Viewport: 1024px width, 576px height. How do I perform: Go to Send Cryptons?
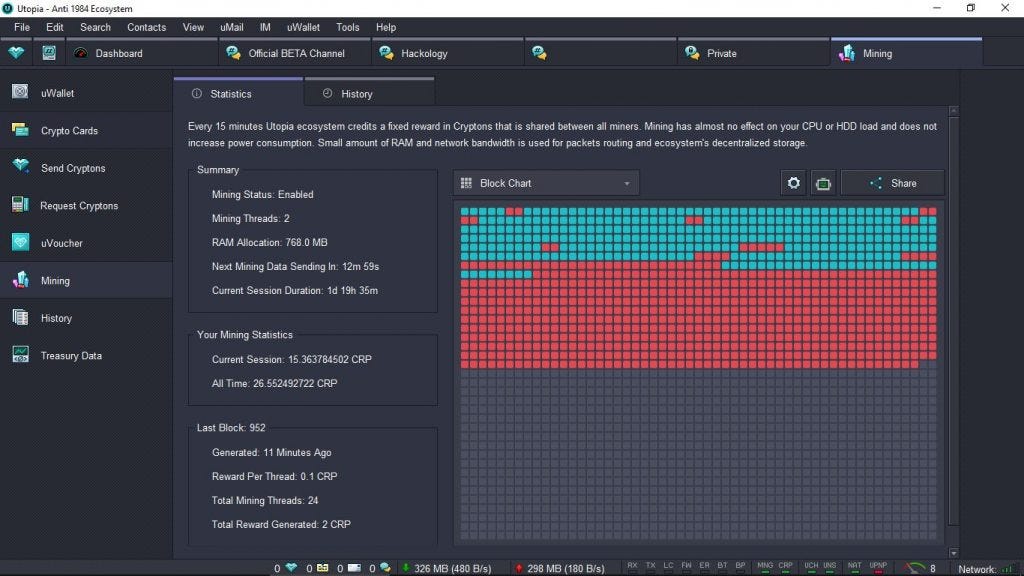click(x=86, y=168)
